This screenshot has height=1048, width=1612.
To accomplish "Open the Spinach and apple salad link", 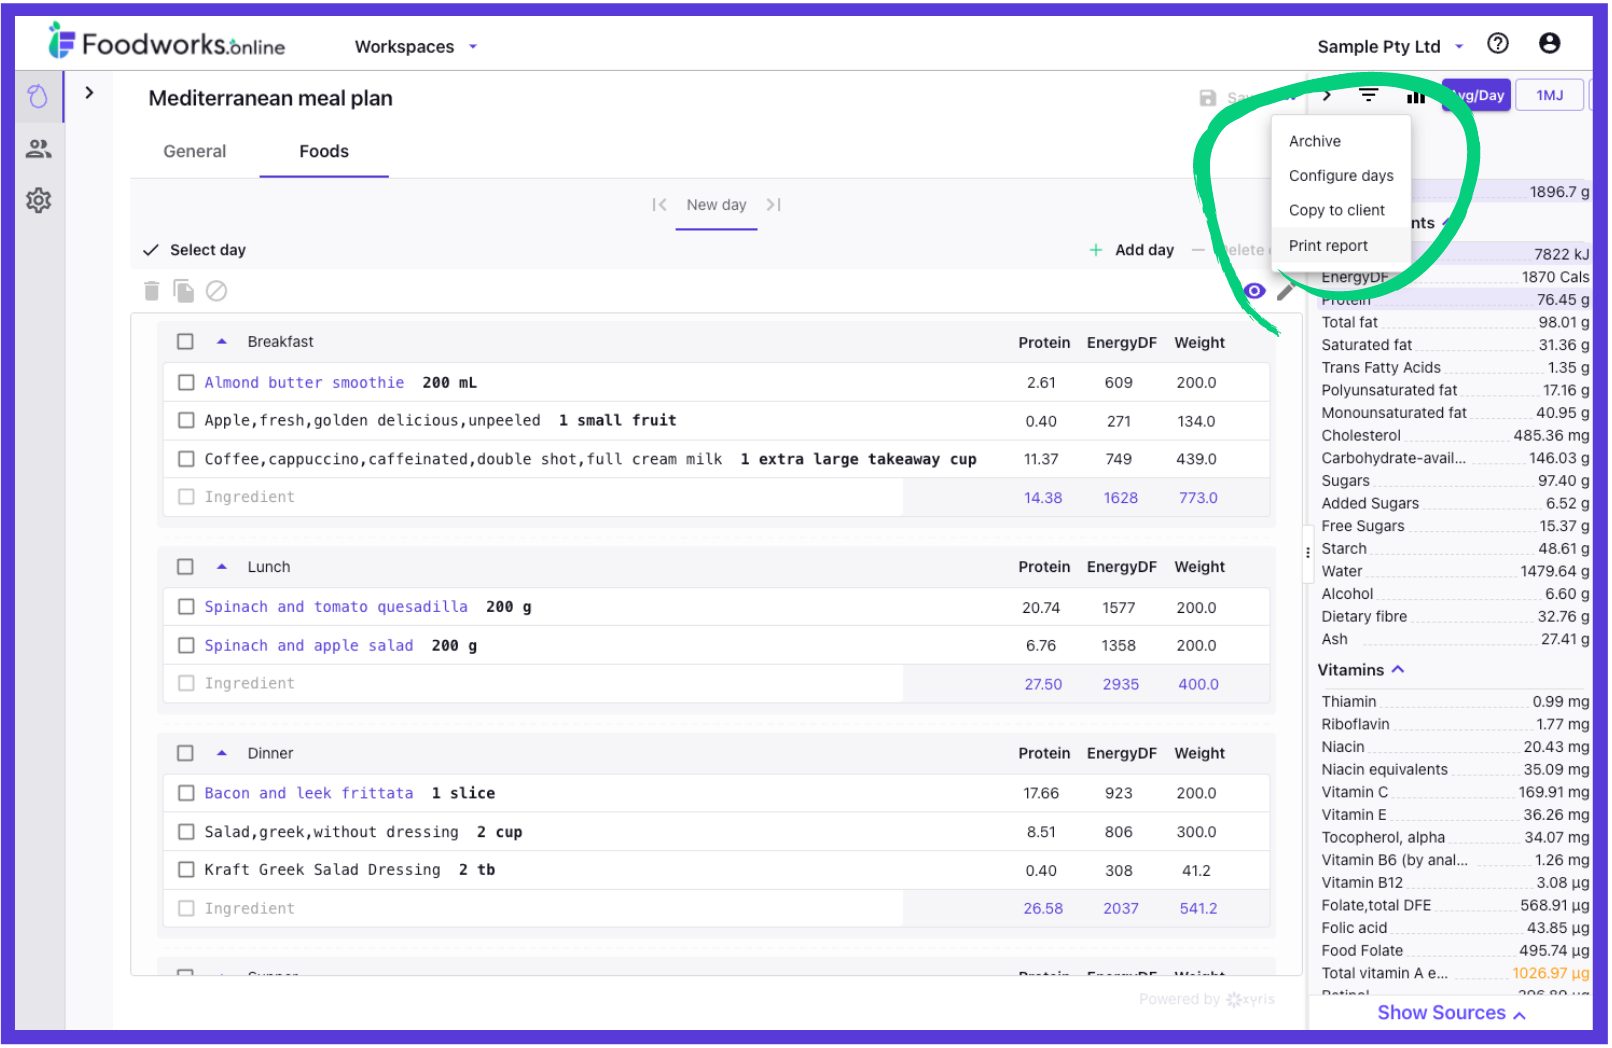I will pyautogui.click(x=309, y=646).
